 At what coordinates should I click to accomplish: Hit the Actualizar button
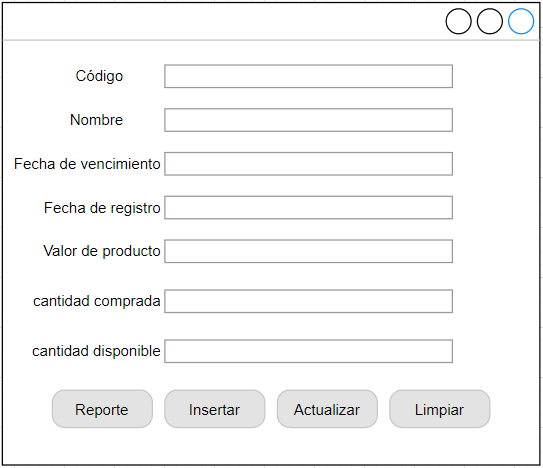(327, 409)
